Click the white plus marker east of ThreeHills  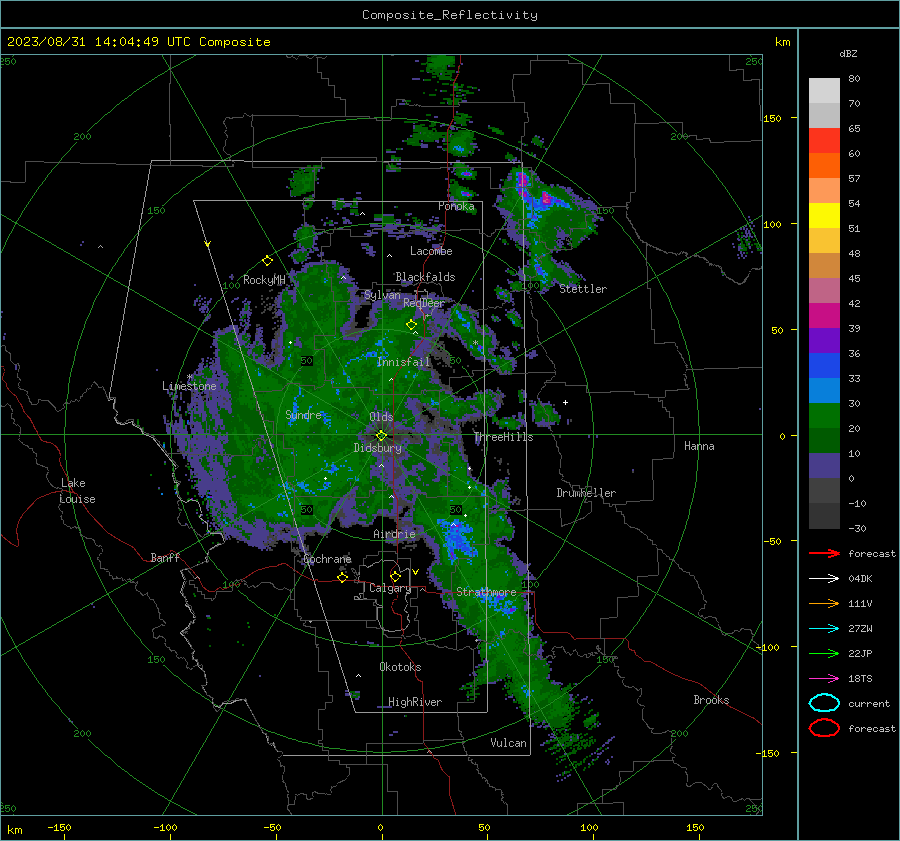(x=565, y=402)
